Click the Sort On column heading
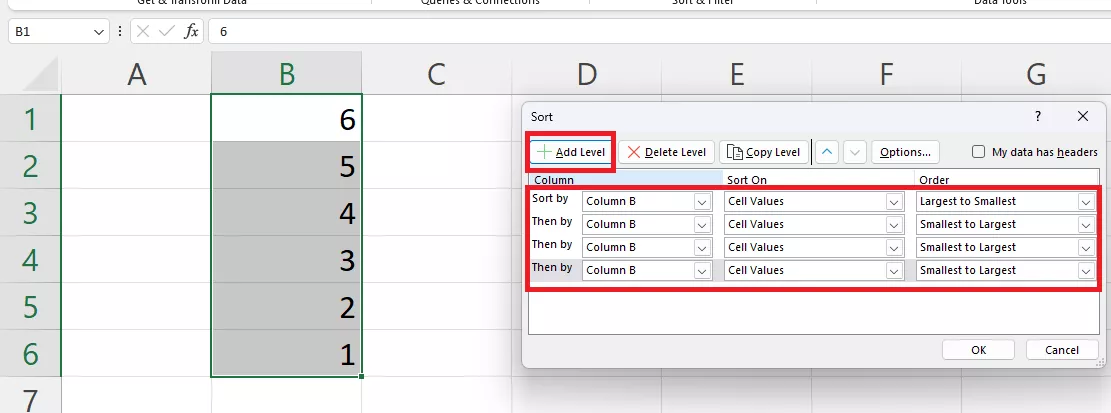1111x413 pixels. pos(747,180)
